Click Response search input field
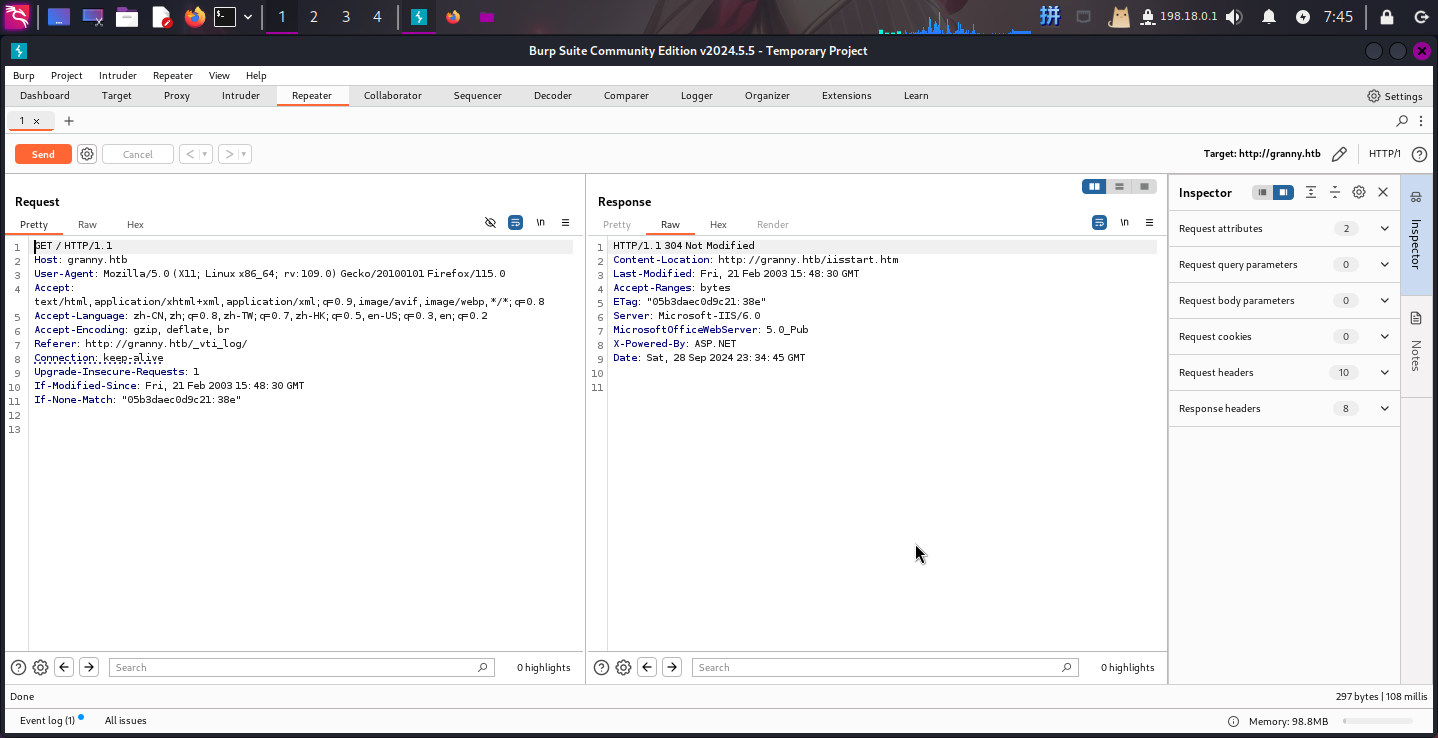Viewport: 1438px width, 738px height. (885, 667)
